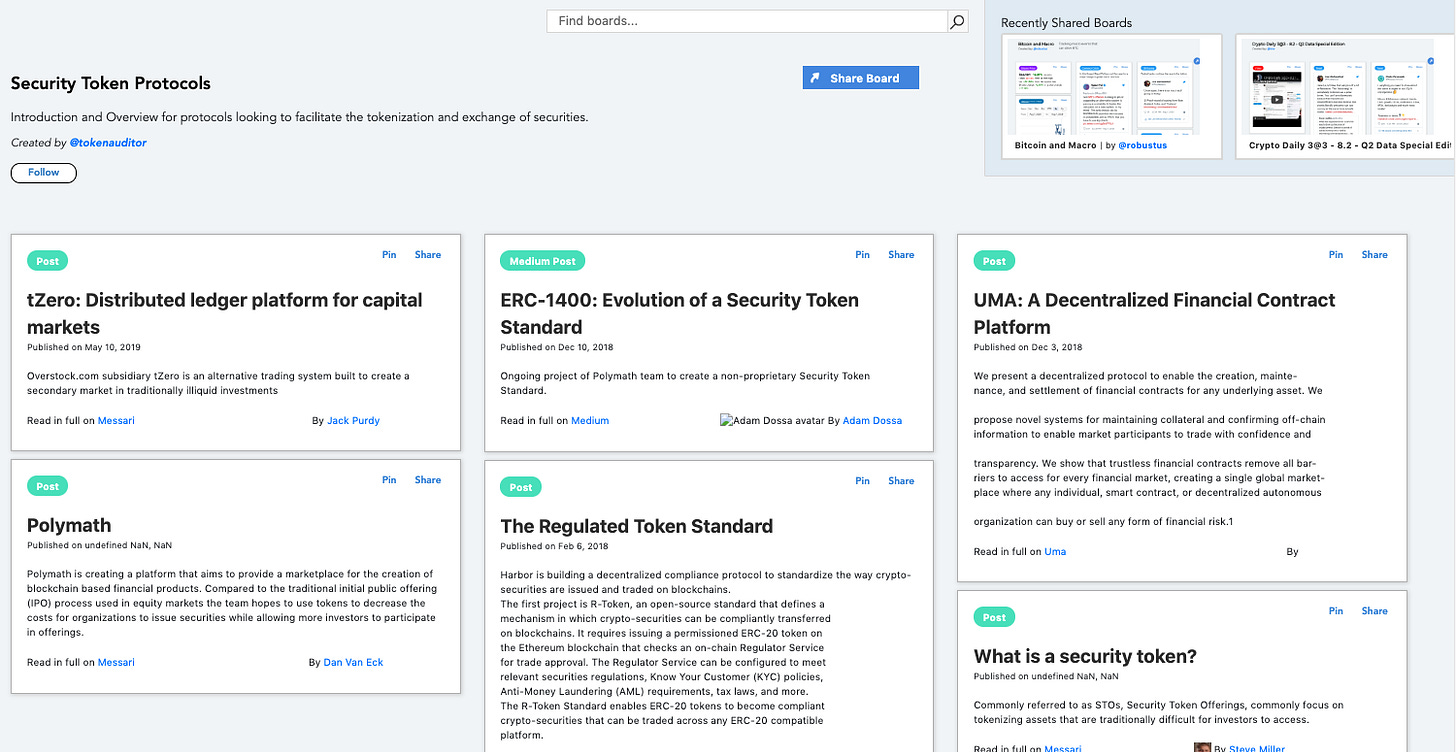Open ERC-1400 Security Token Standard title
The height and width of the screenshot is (752, 1456).
[x=680, y=313]
